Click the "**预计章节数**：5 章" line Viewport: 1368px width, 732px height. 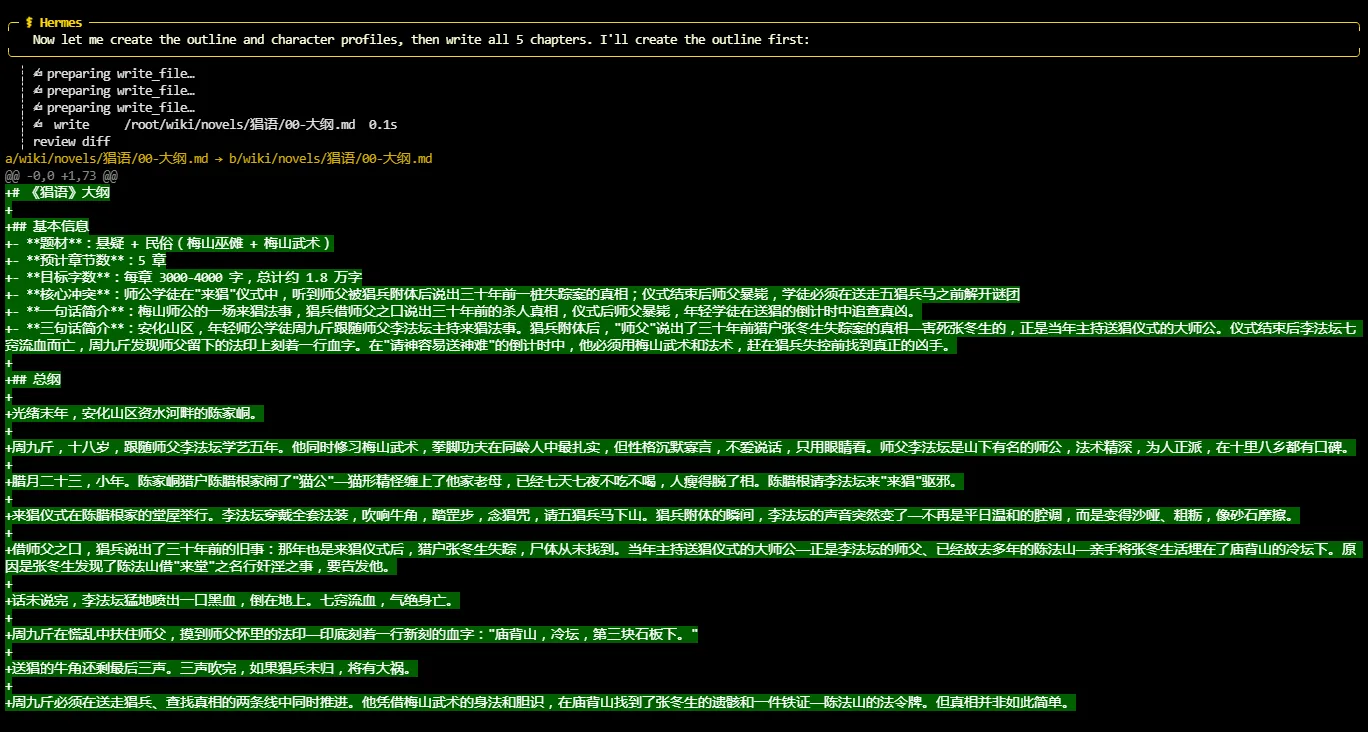click(x=87, y=260)
